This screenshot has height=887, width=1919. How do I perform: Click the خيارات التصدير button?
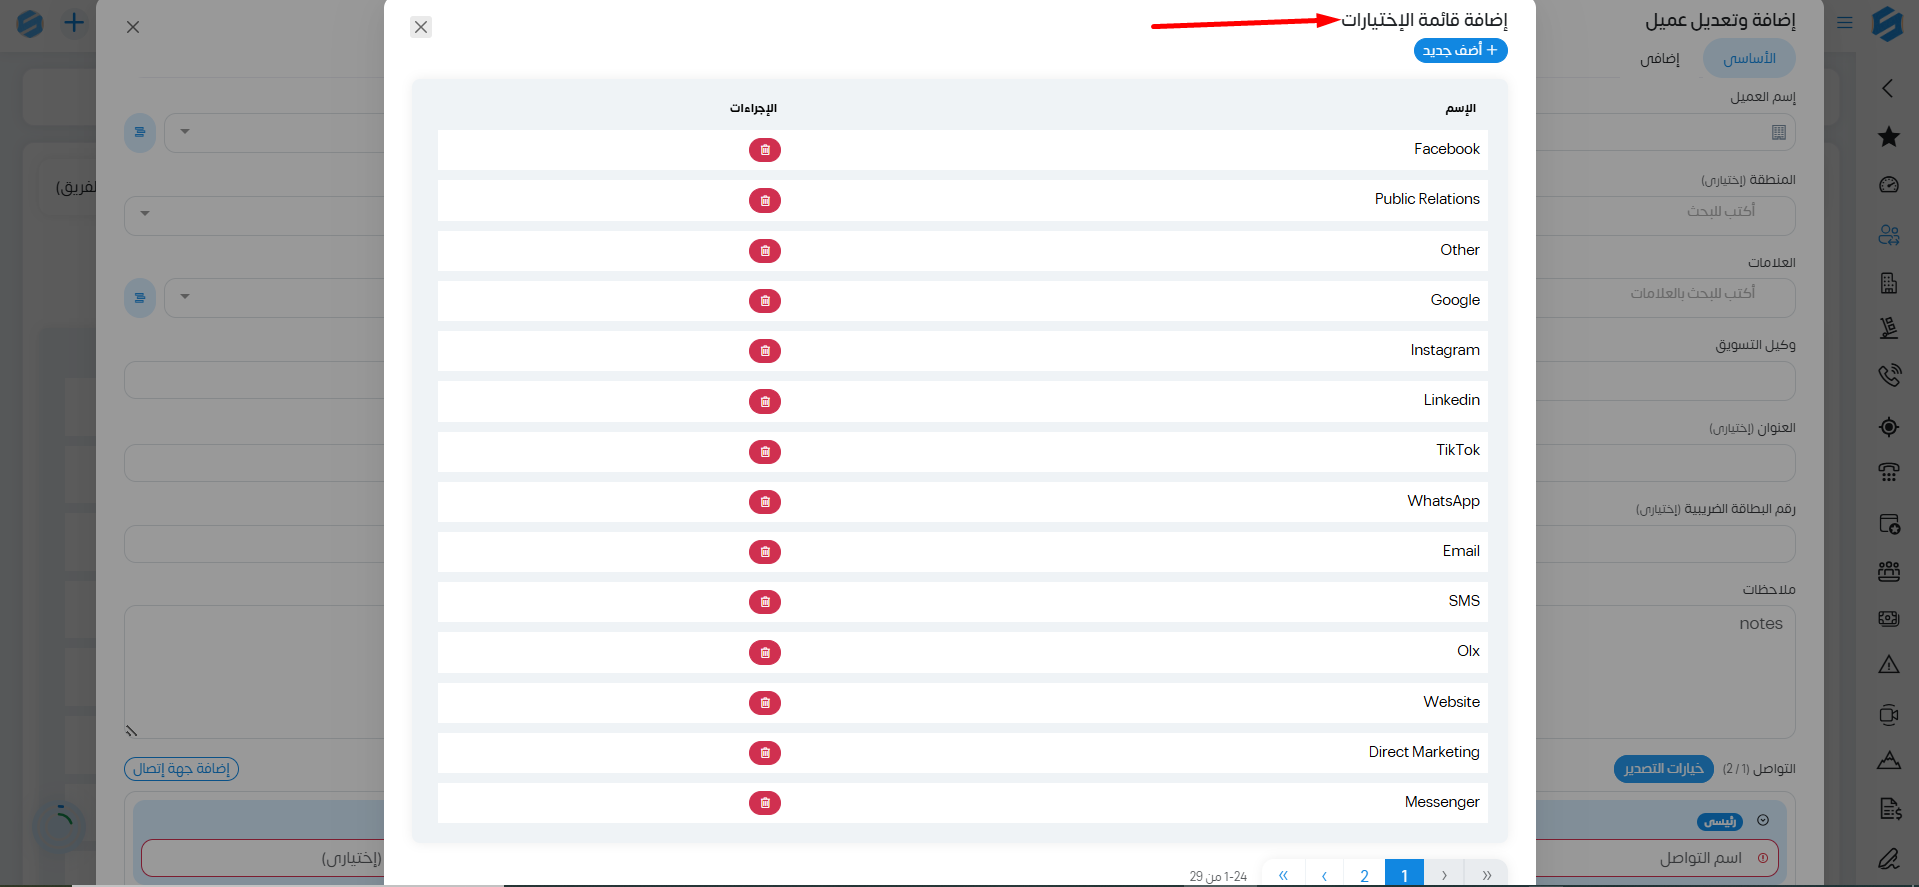point(1663,768)
